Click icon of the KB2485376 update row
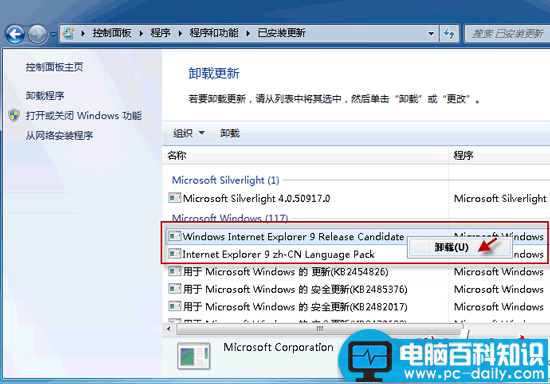This screenshot has height=384, width=550. 175,289
